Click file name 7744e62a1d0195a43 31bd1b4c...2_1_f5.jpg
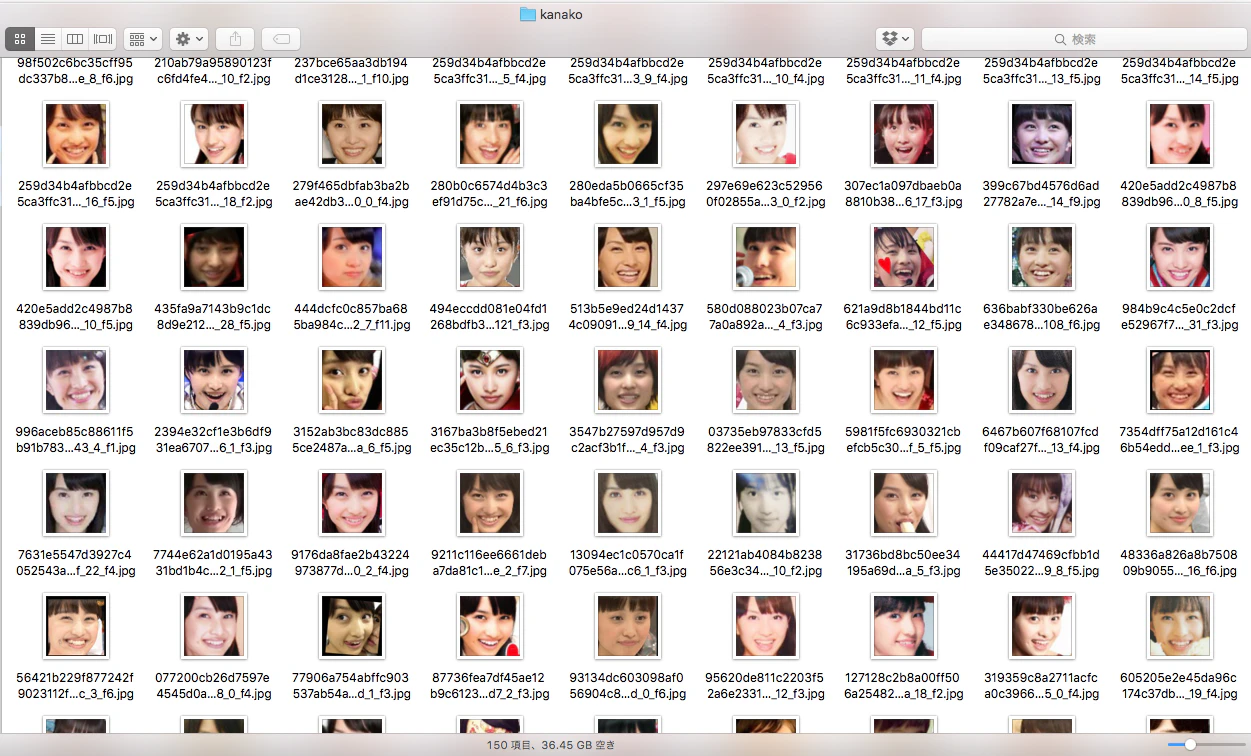1251x756 pixels. 214,563
